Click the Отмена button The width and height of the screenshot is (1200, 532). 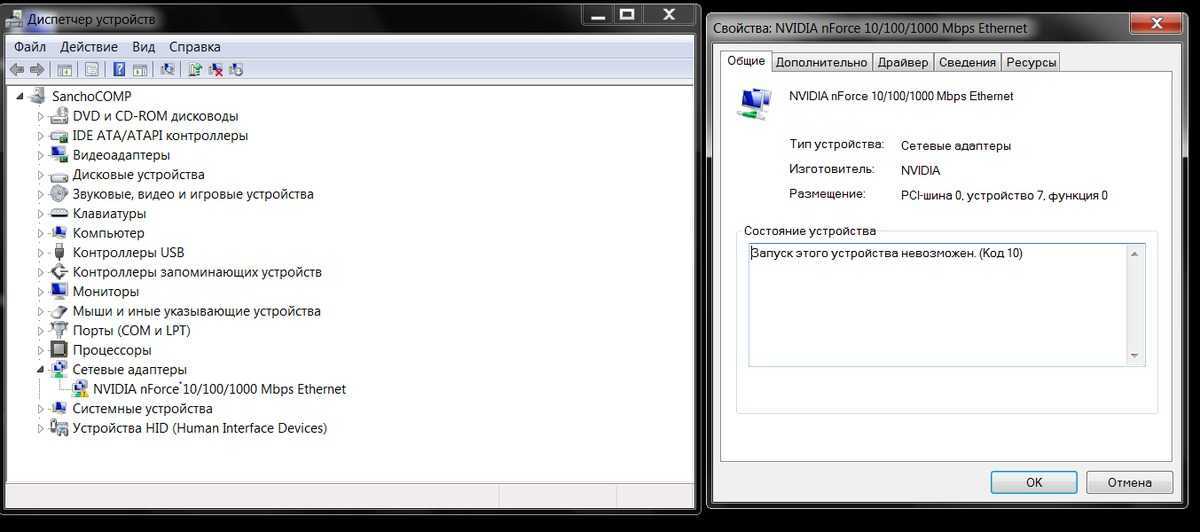1129,482
